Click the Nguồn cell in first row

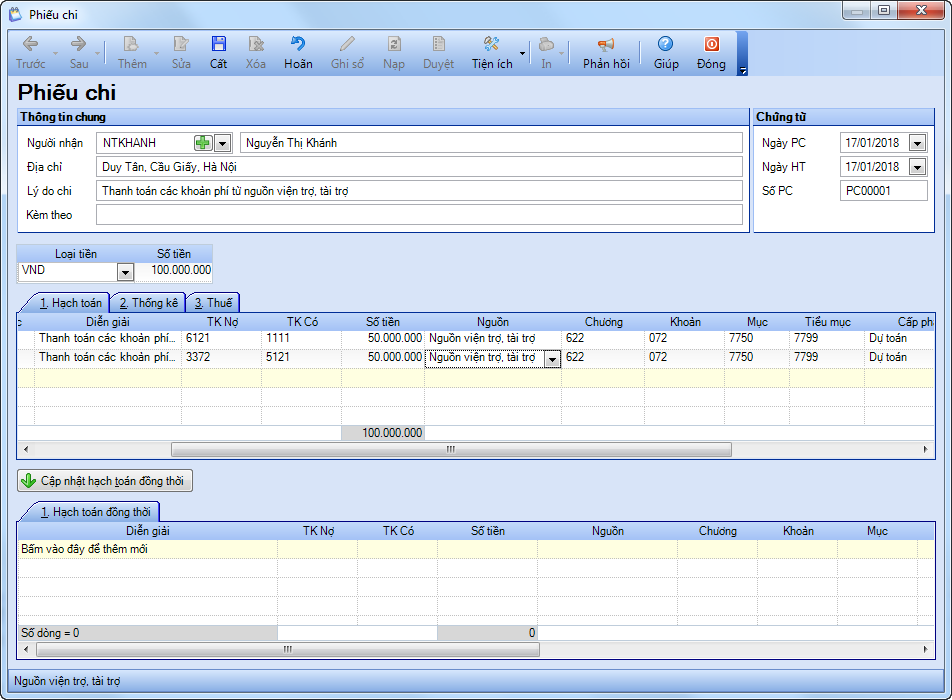[x=492, y=338]
